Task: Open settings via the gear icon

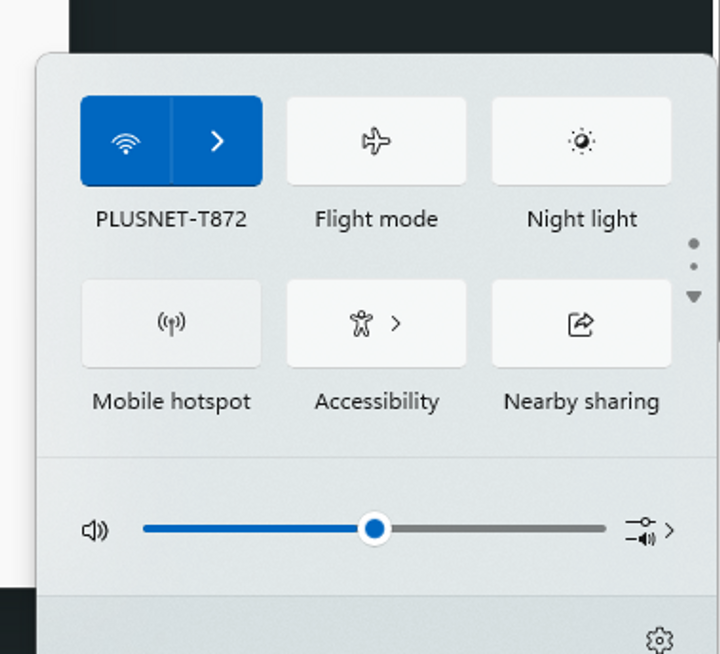Action: (660, 640)
